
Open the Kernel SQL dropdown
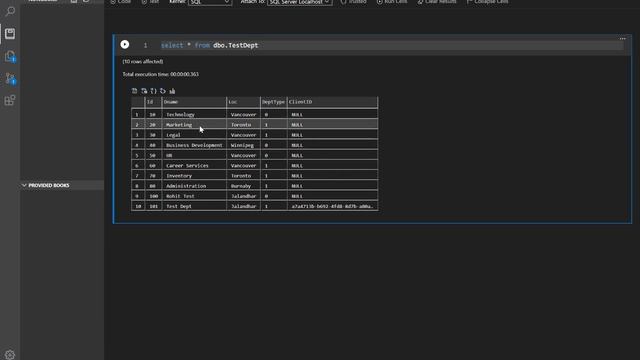210,2
